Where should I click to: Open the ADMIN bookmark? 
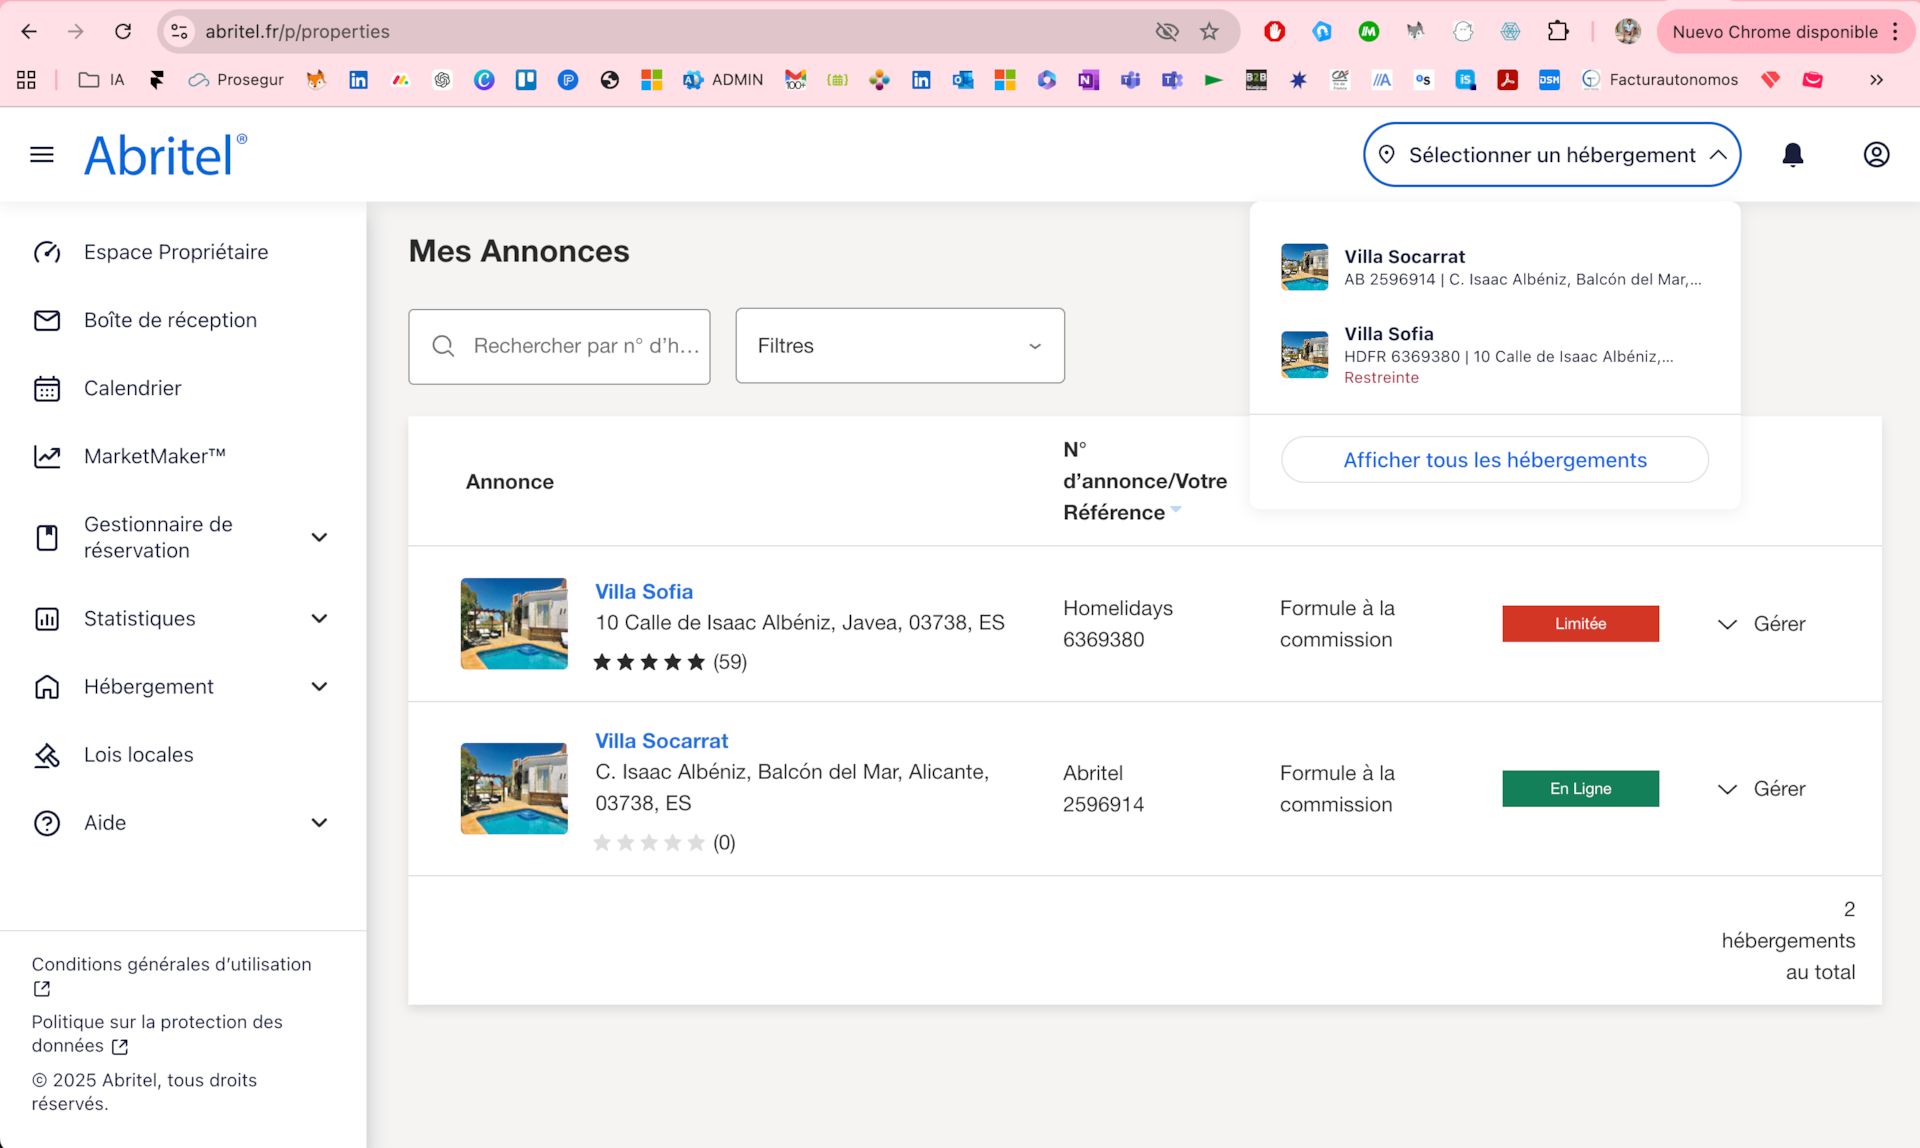click(723, 80)
